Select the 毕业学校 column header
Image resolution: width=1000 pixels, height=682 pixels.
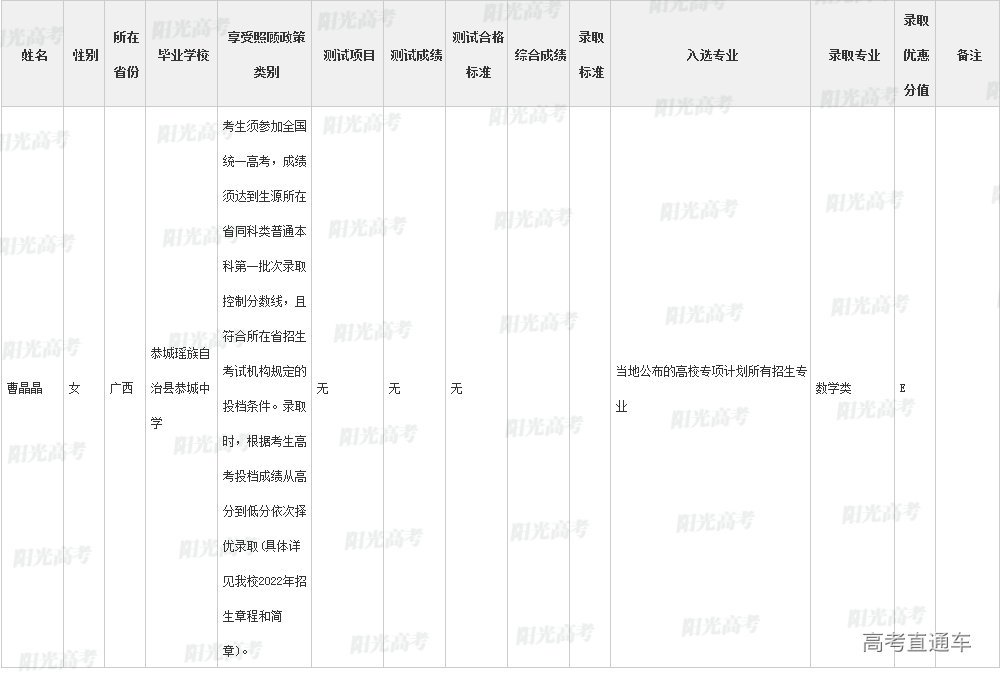tap(183, 55)
